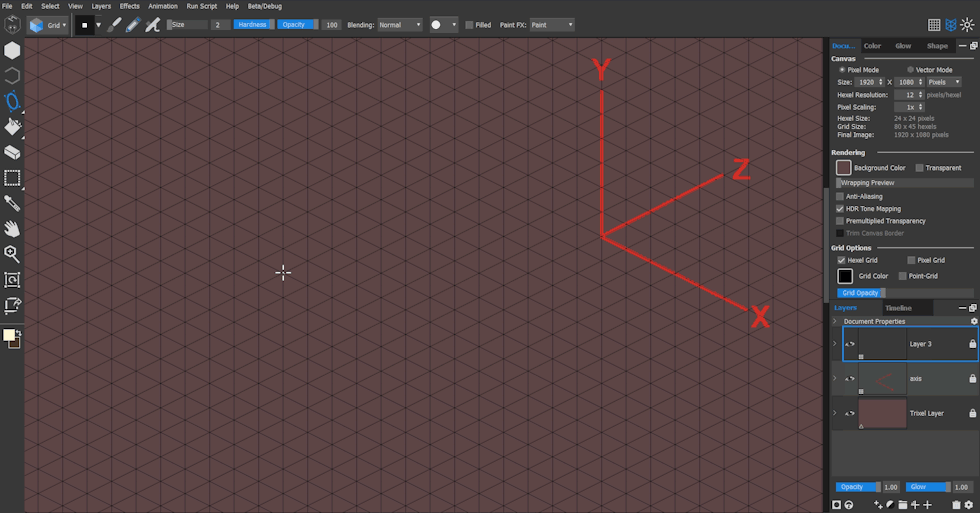Open the Blending mode dropdown
This screenshot has width=980, height=513.
[399, 25]
